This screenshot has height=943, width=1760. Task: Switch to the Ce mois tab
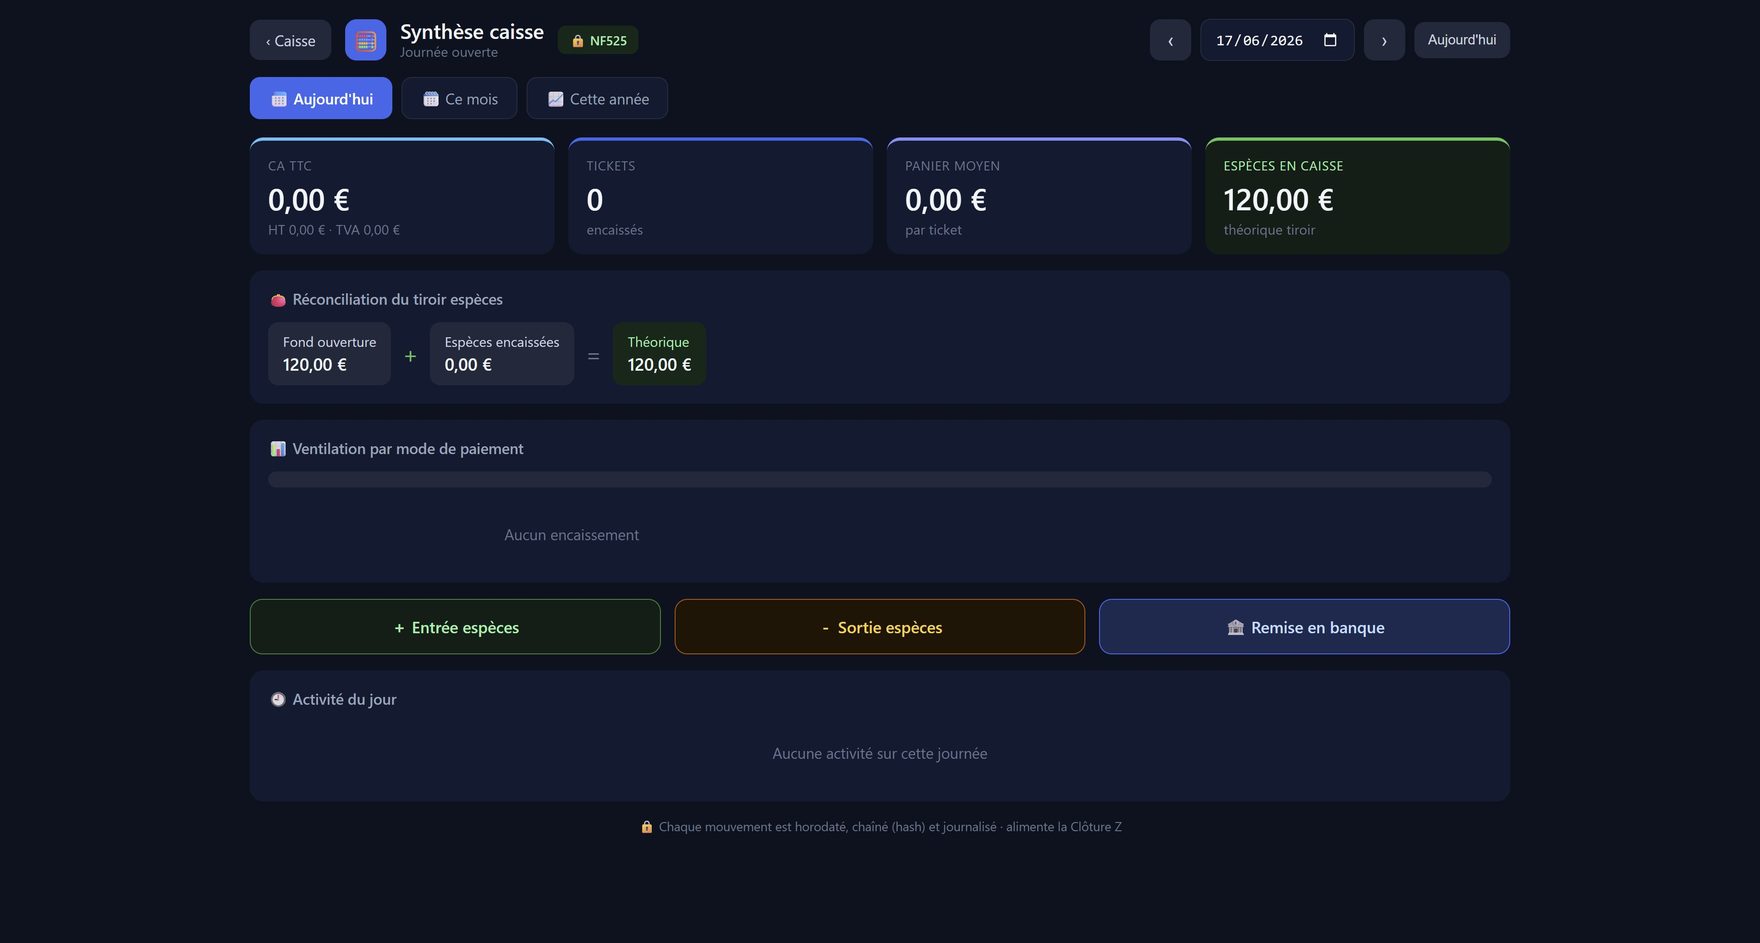tap(459, 98)
